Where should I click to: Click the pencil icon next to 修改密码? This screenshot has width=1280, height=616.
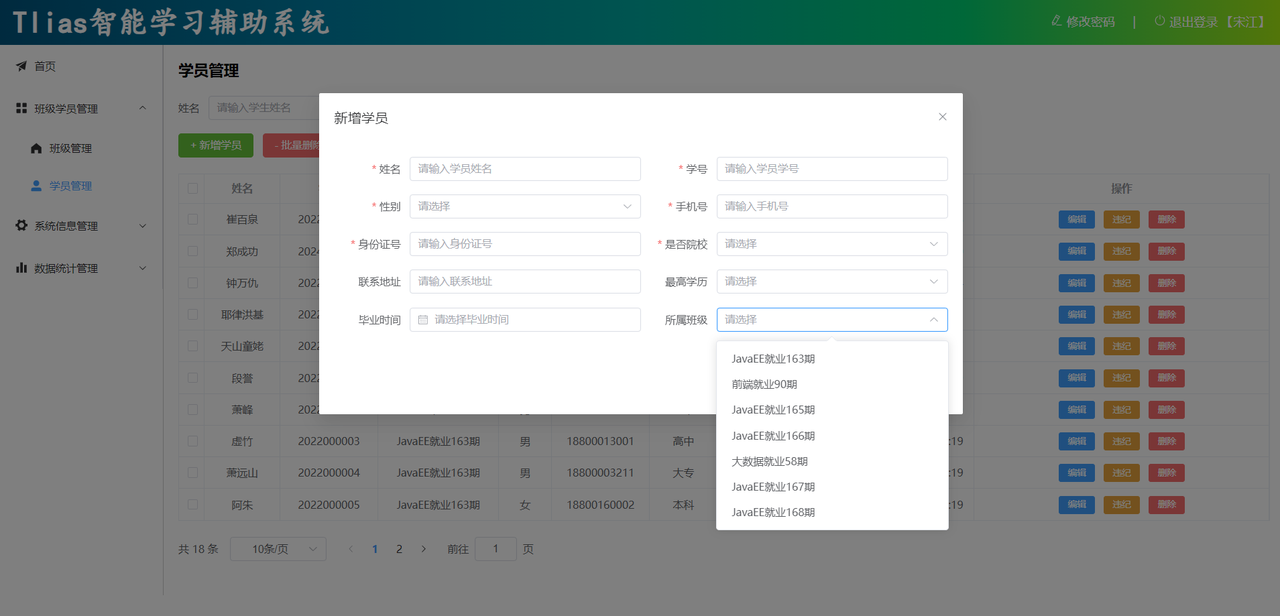pos(1056,21)
